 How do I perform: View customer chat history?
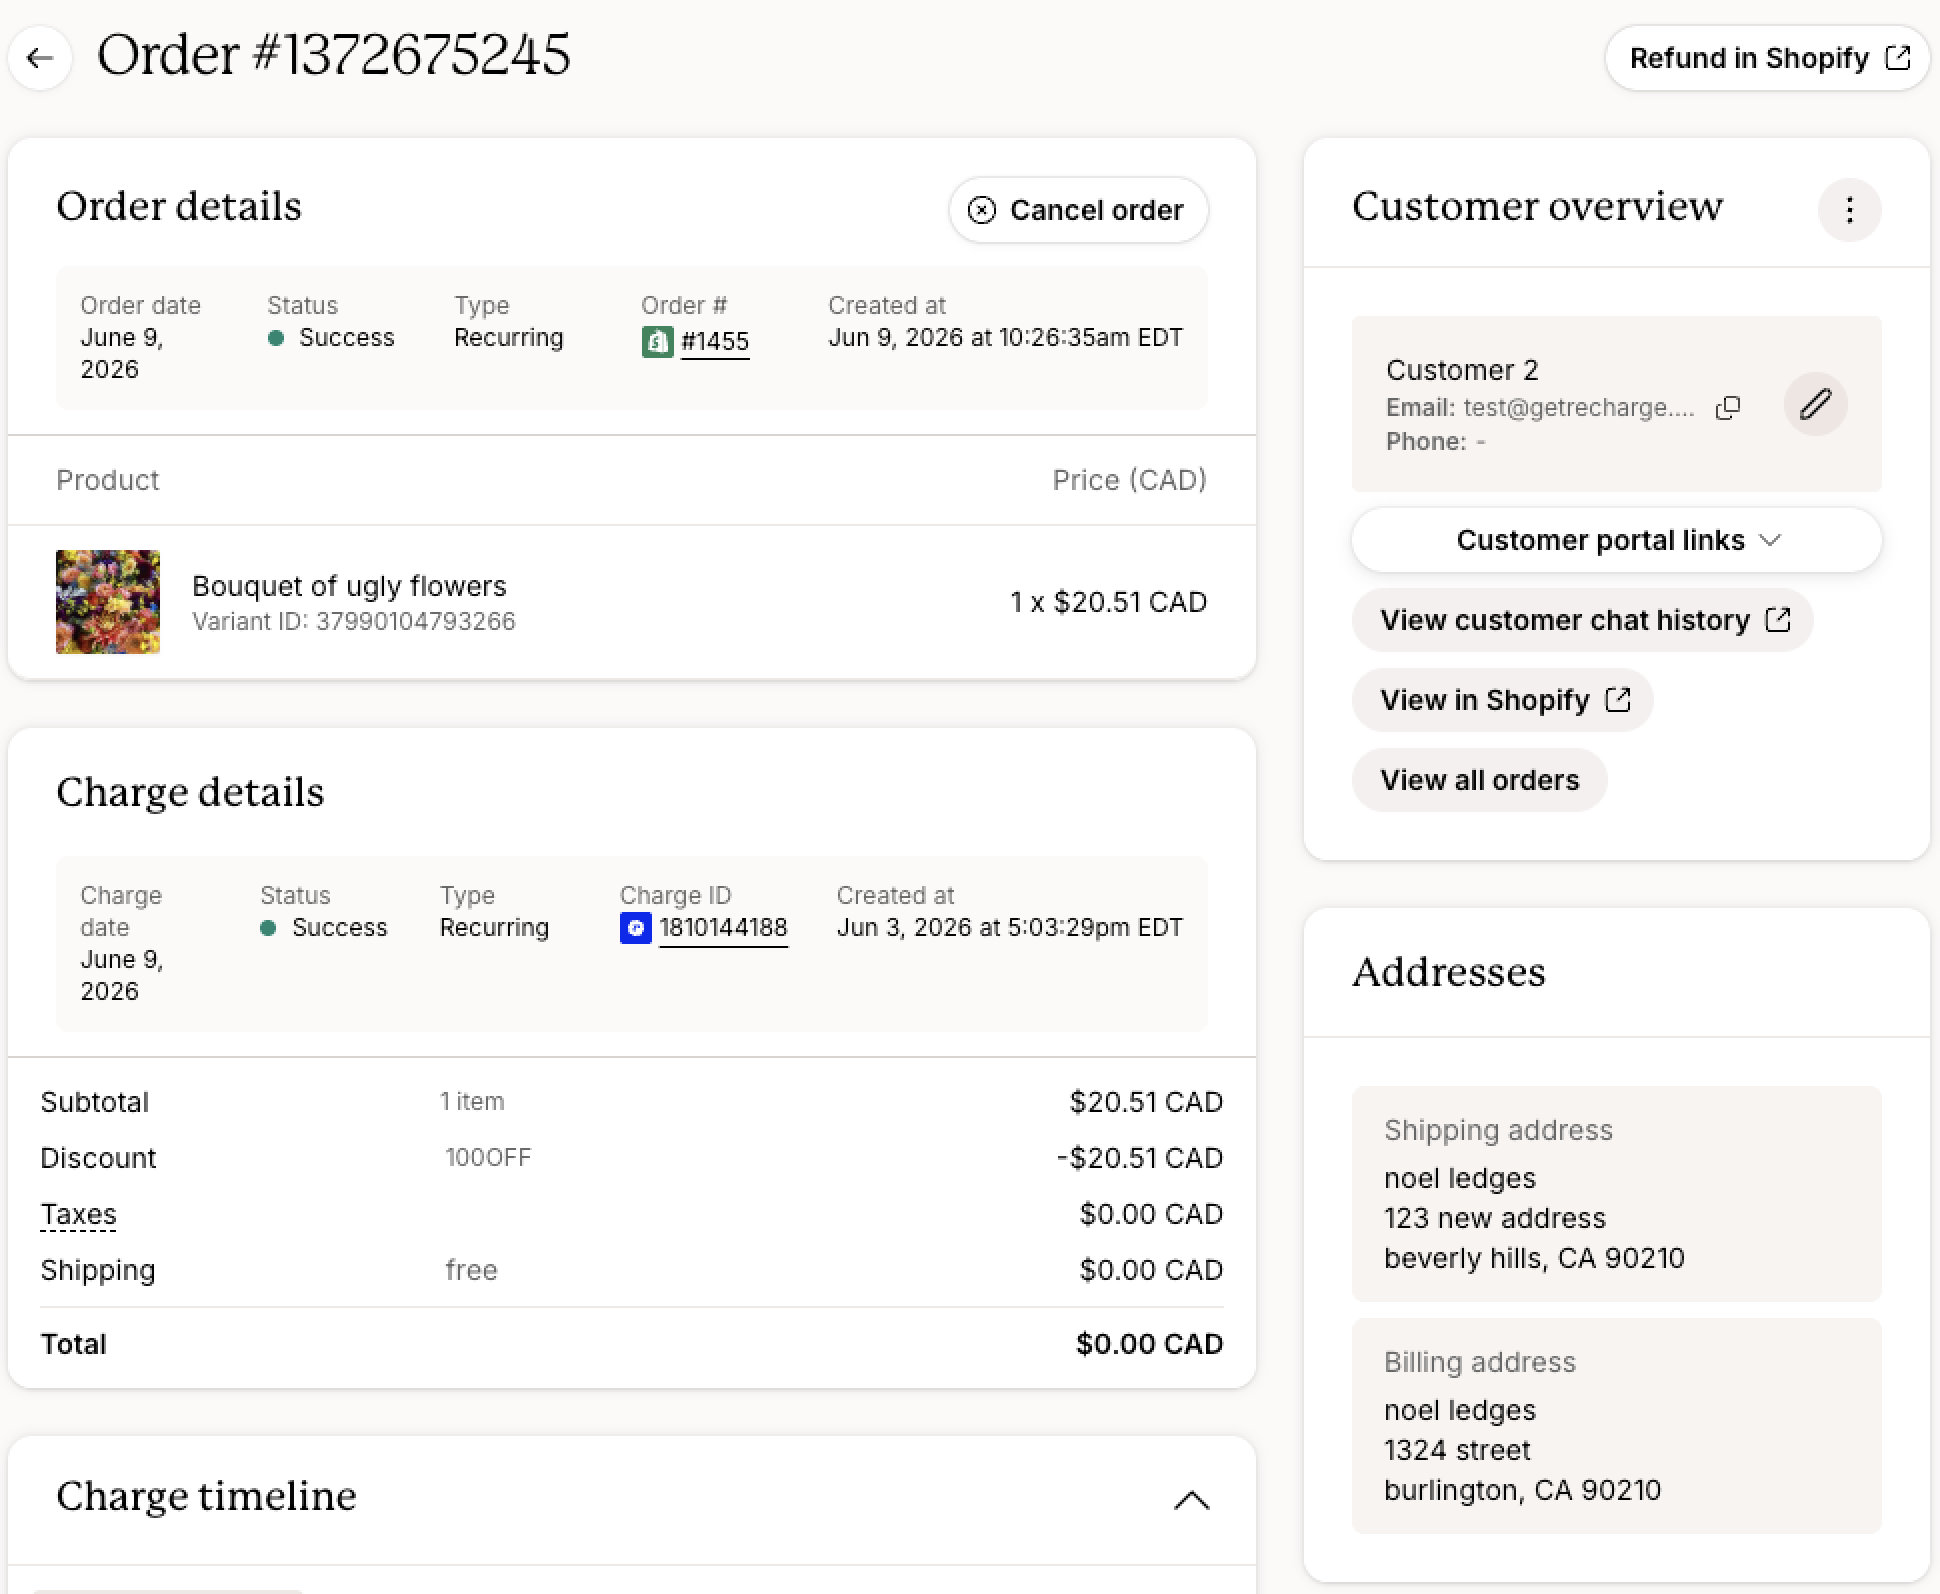tap(1582, 620)
